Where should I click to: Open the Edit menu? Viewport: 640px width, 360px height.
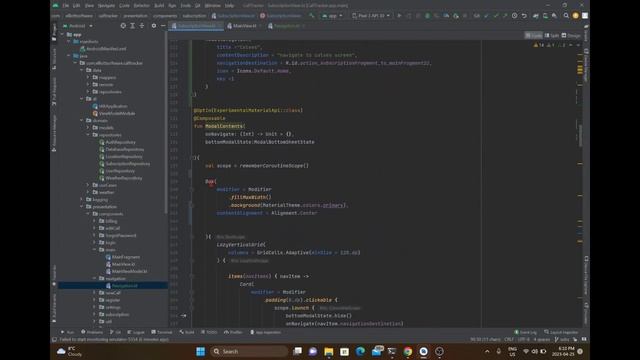pos(76,6)
